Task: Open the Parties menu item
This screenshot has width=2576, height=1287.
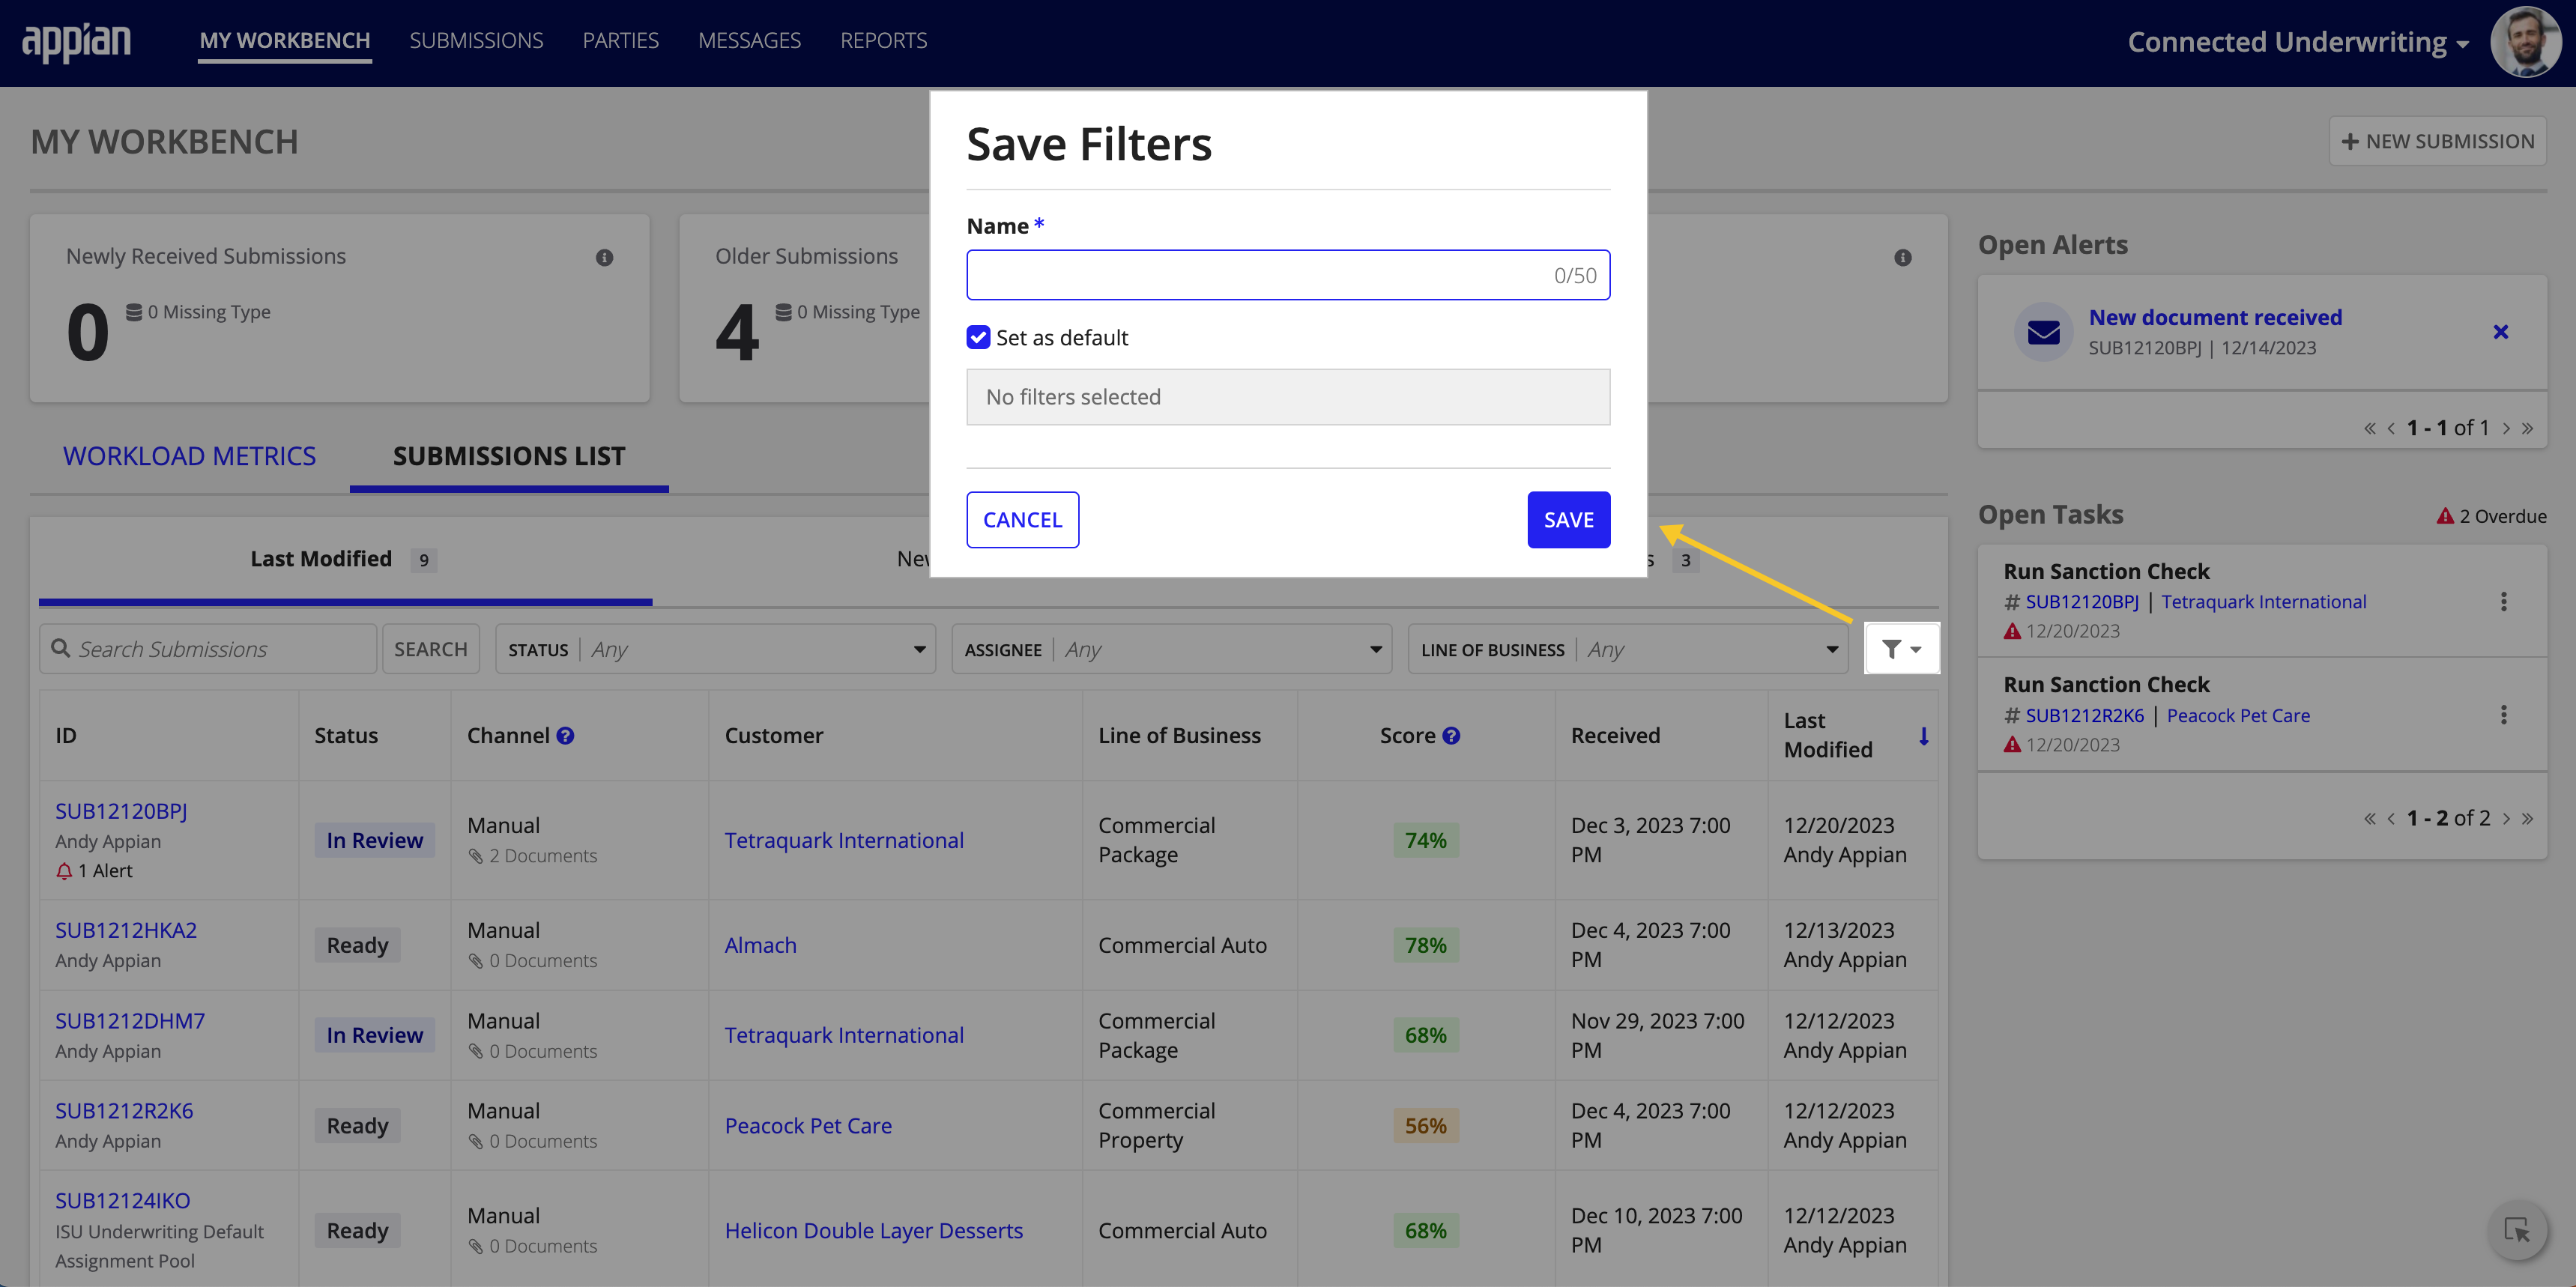Action: click(x=620, y=41)
